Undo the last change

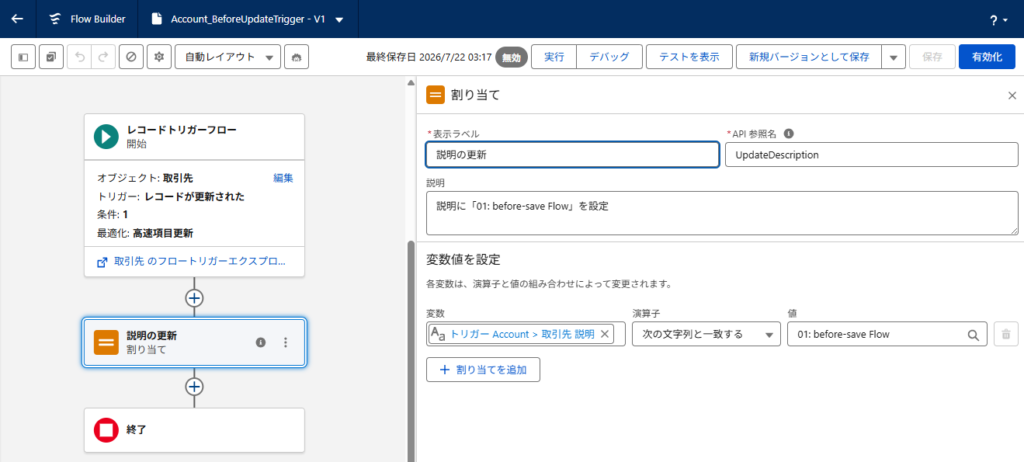pyautogui.click(x=80, y=57)
